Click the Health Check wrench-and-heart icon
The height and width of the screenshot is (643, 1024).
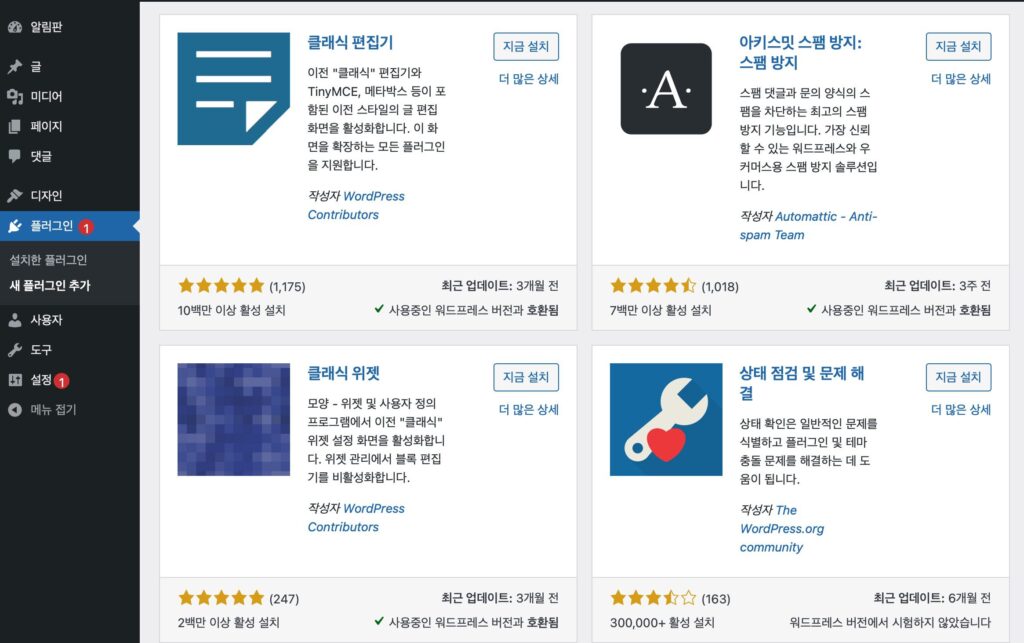666,419
